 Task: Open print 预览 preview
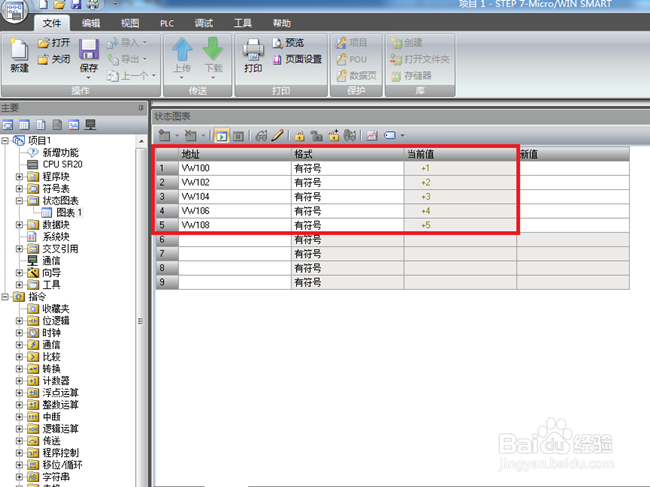pos(289,43)
